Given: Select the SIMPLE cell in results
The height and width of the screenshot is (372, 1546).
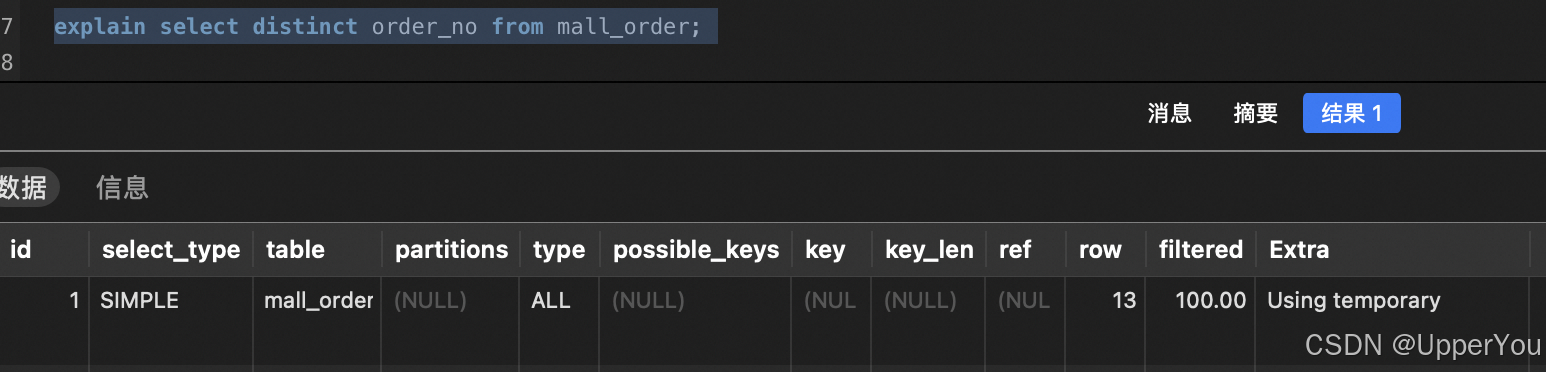Looking at the screenshot, I should [x=171, y=300].
